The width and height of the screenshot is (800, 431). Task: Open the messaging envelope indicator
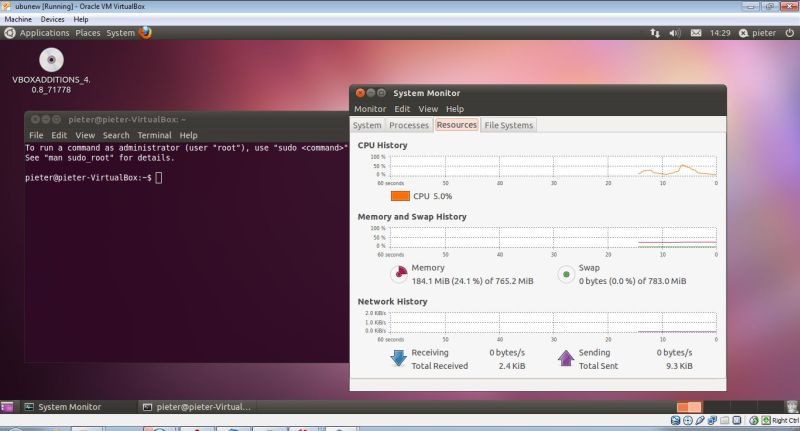[695, 33]
